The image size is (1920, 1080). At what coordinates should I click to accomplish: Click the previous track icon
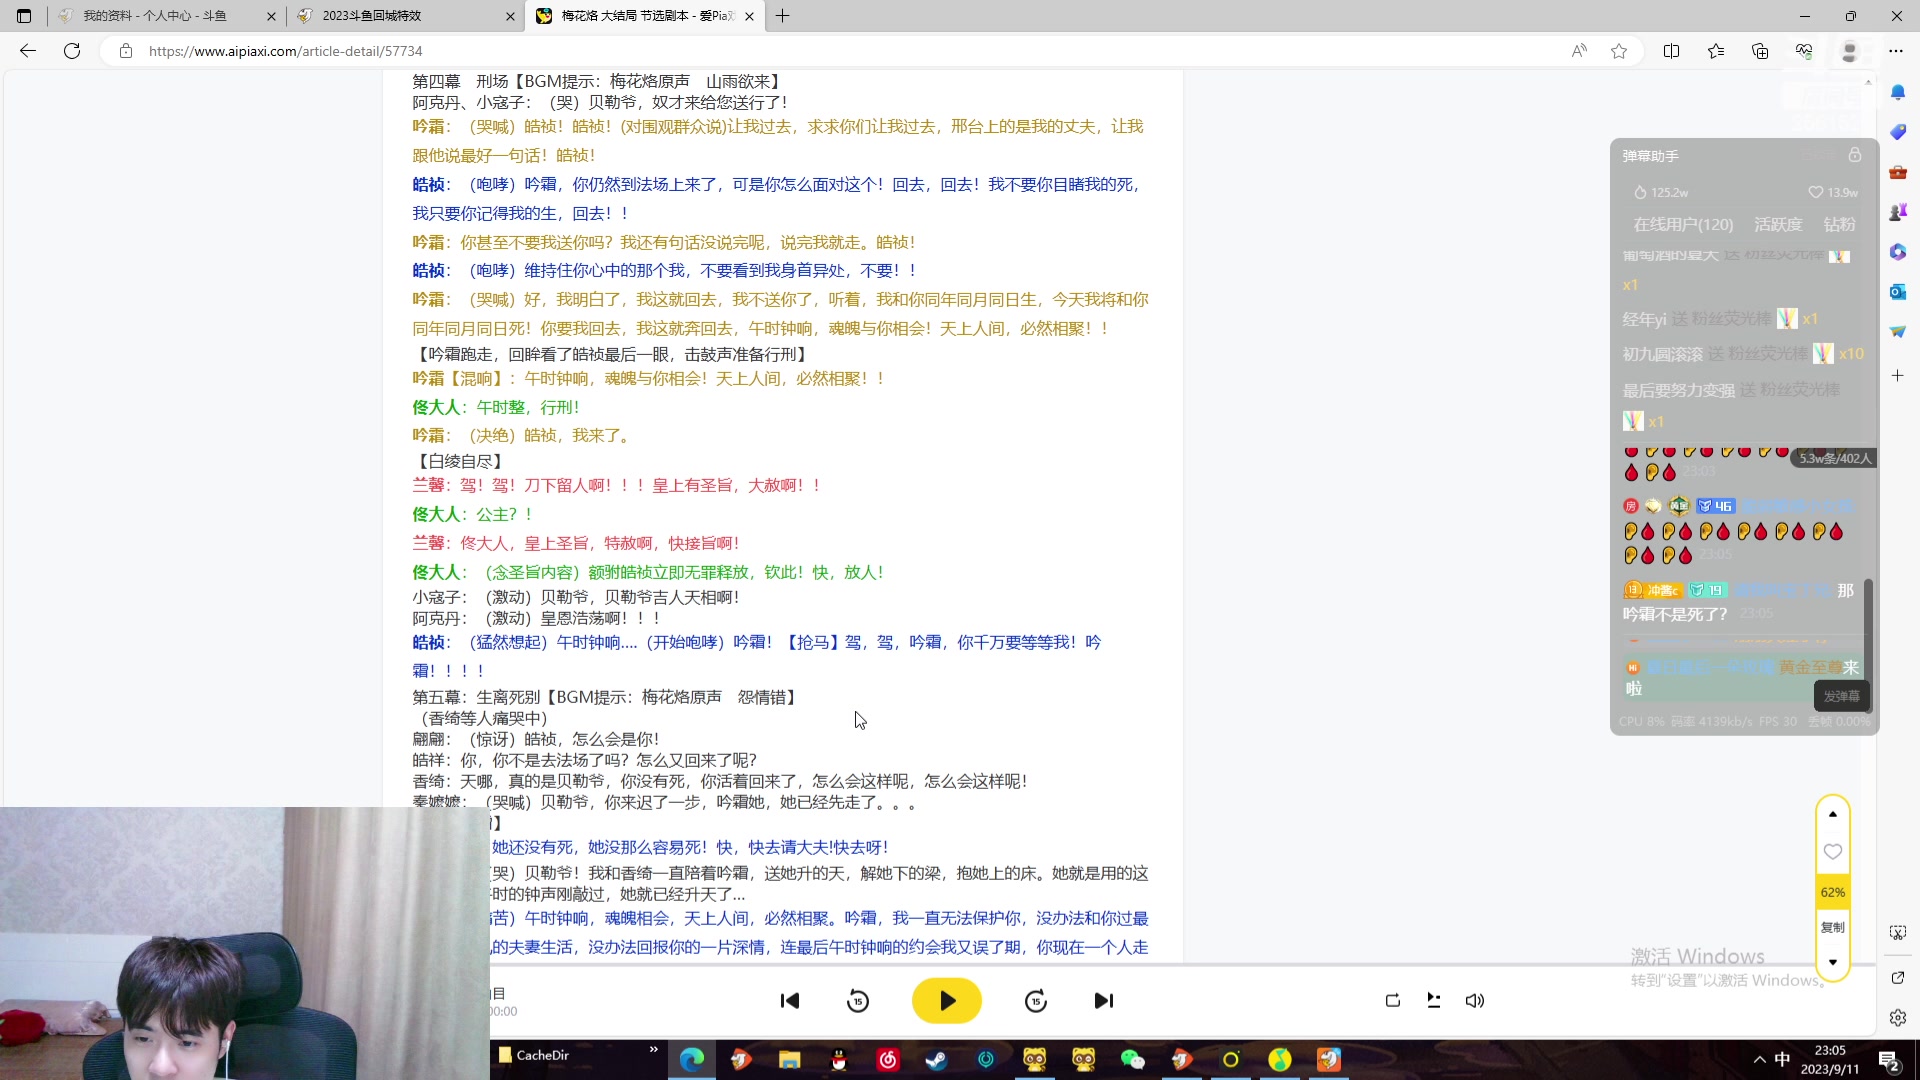(790, 1000)
